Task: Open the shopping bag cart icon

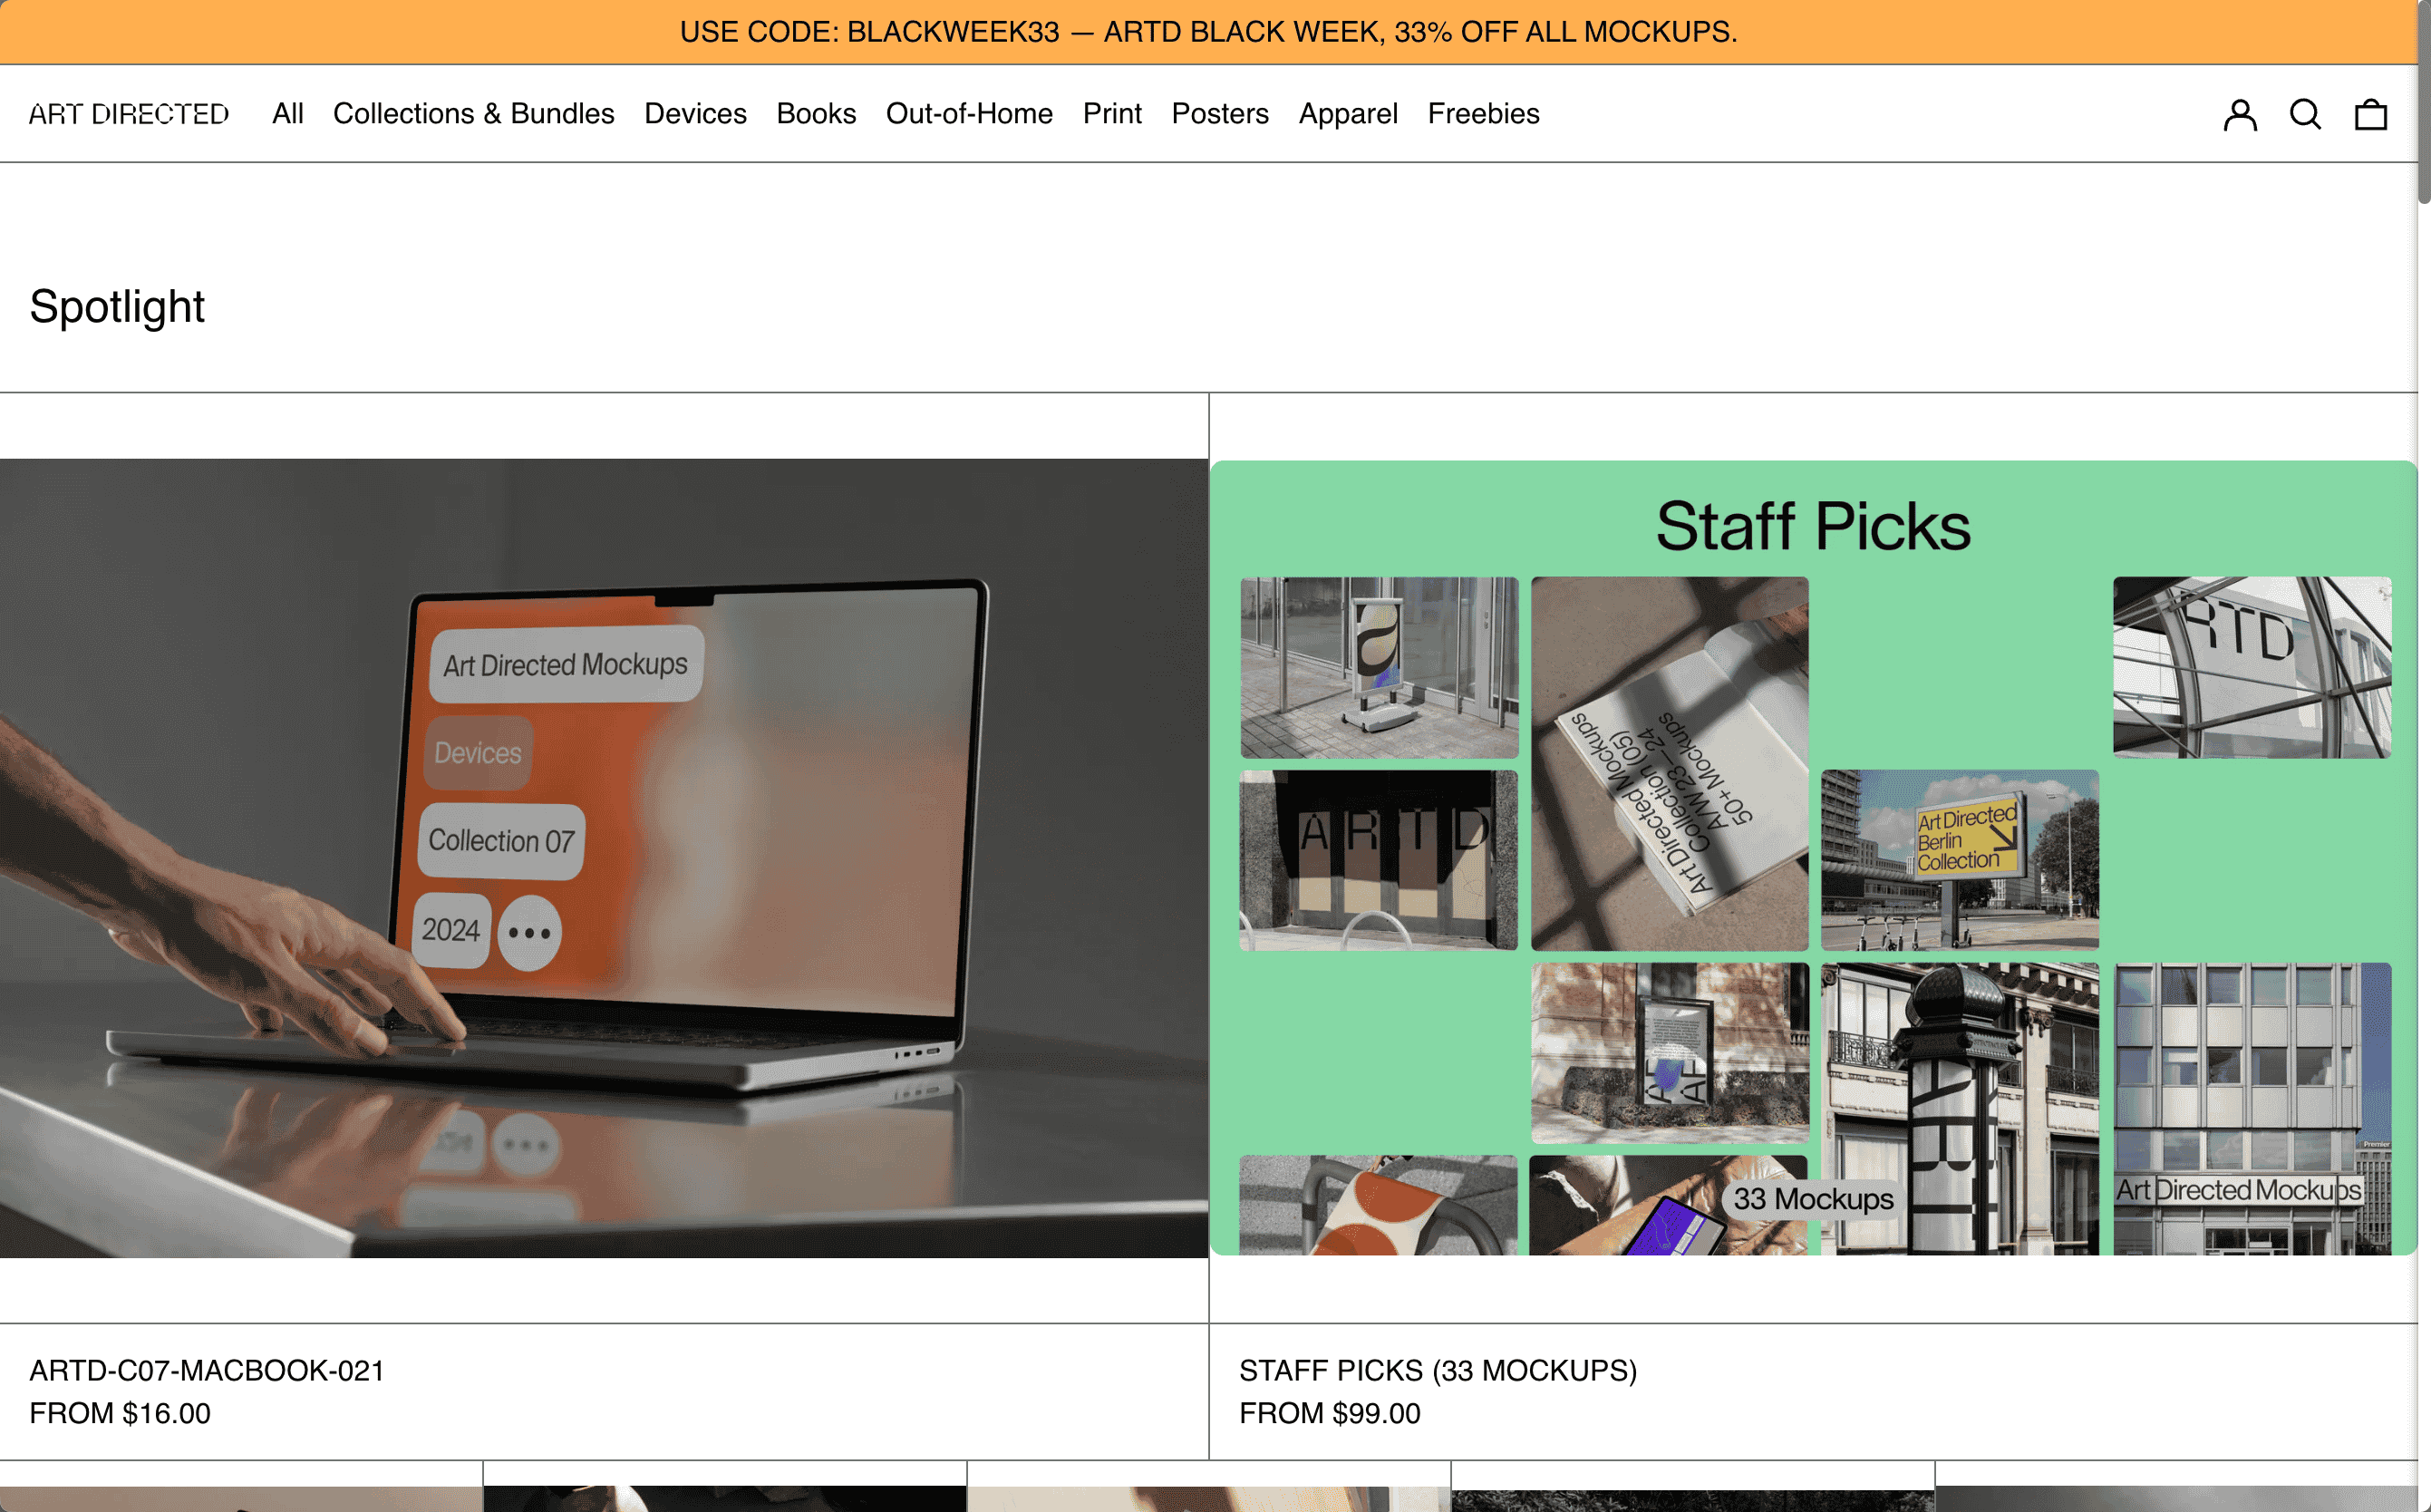Action: pyautogui.click(x=2370, y=115)
